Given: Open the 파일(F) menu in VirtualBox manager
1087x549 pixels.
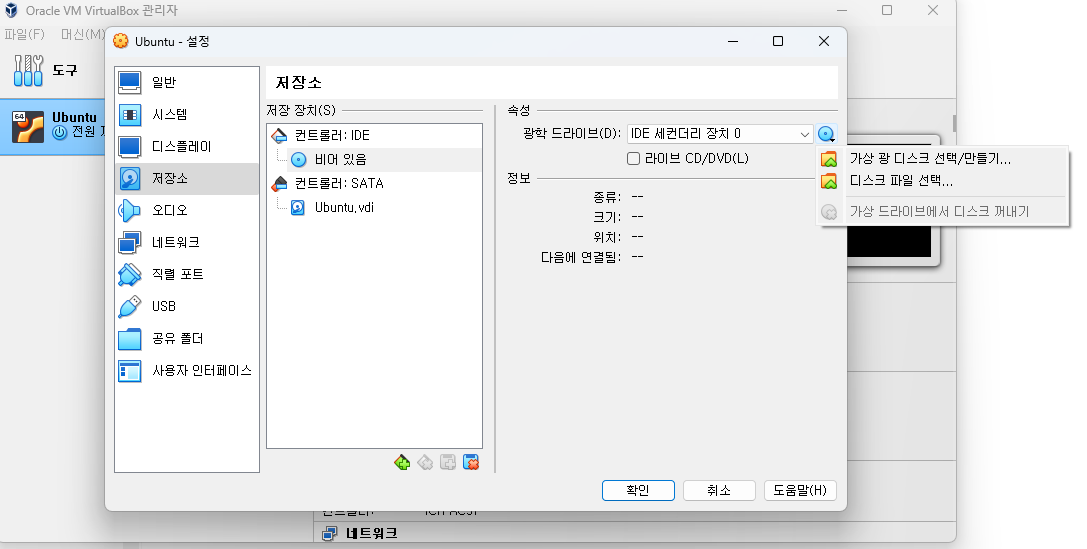Looking at the screenshot, I should click(24, 34).
